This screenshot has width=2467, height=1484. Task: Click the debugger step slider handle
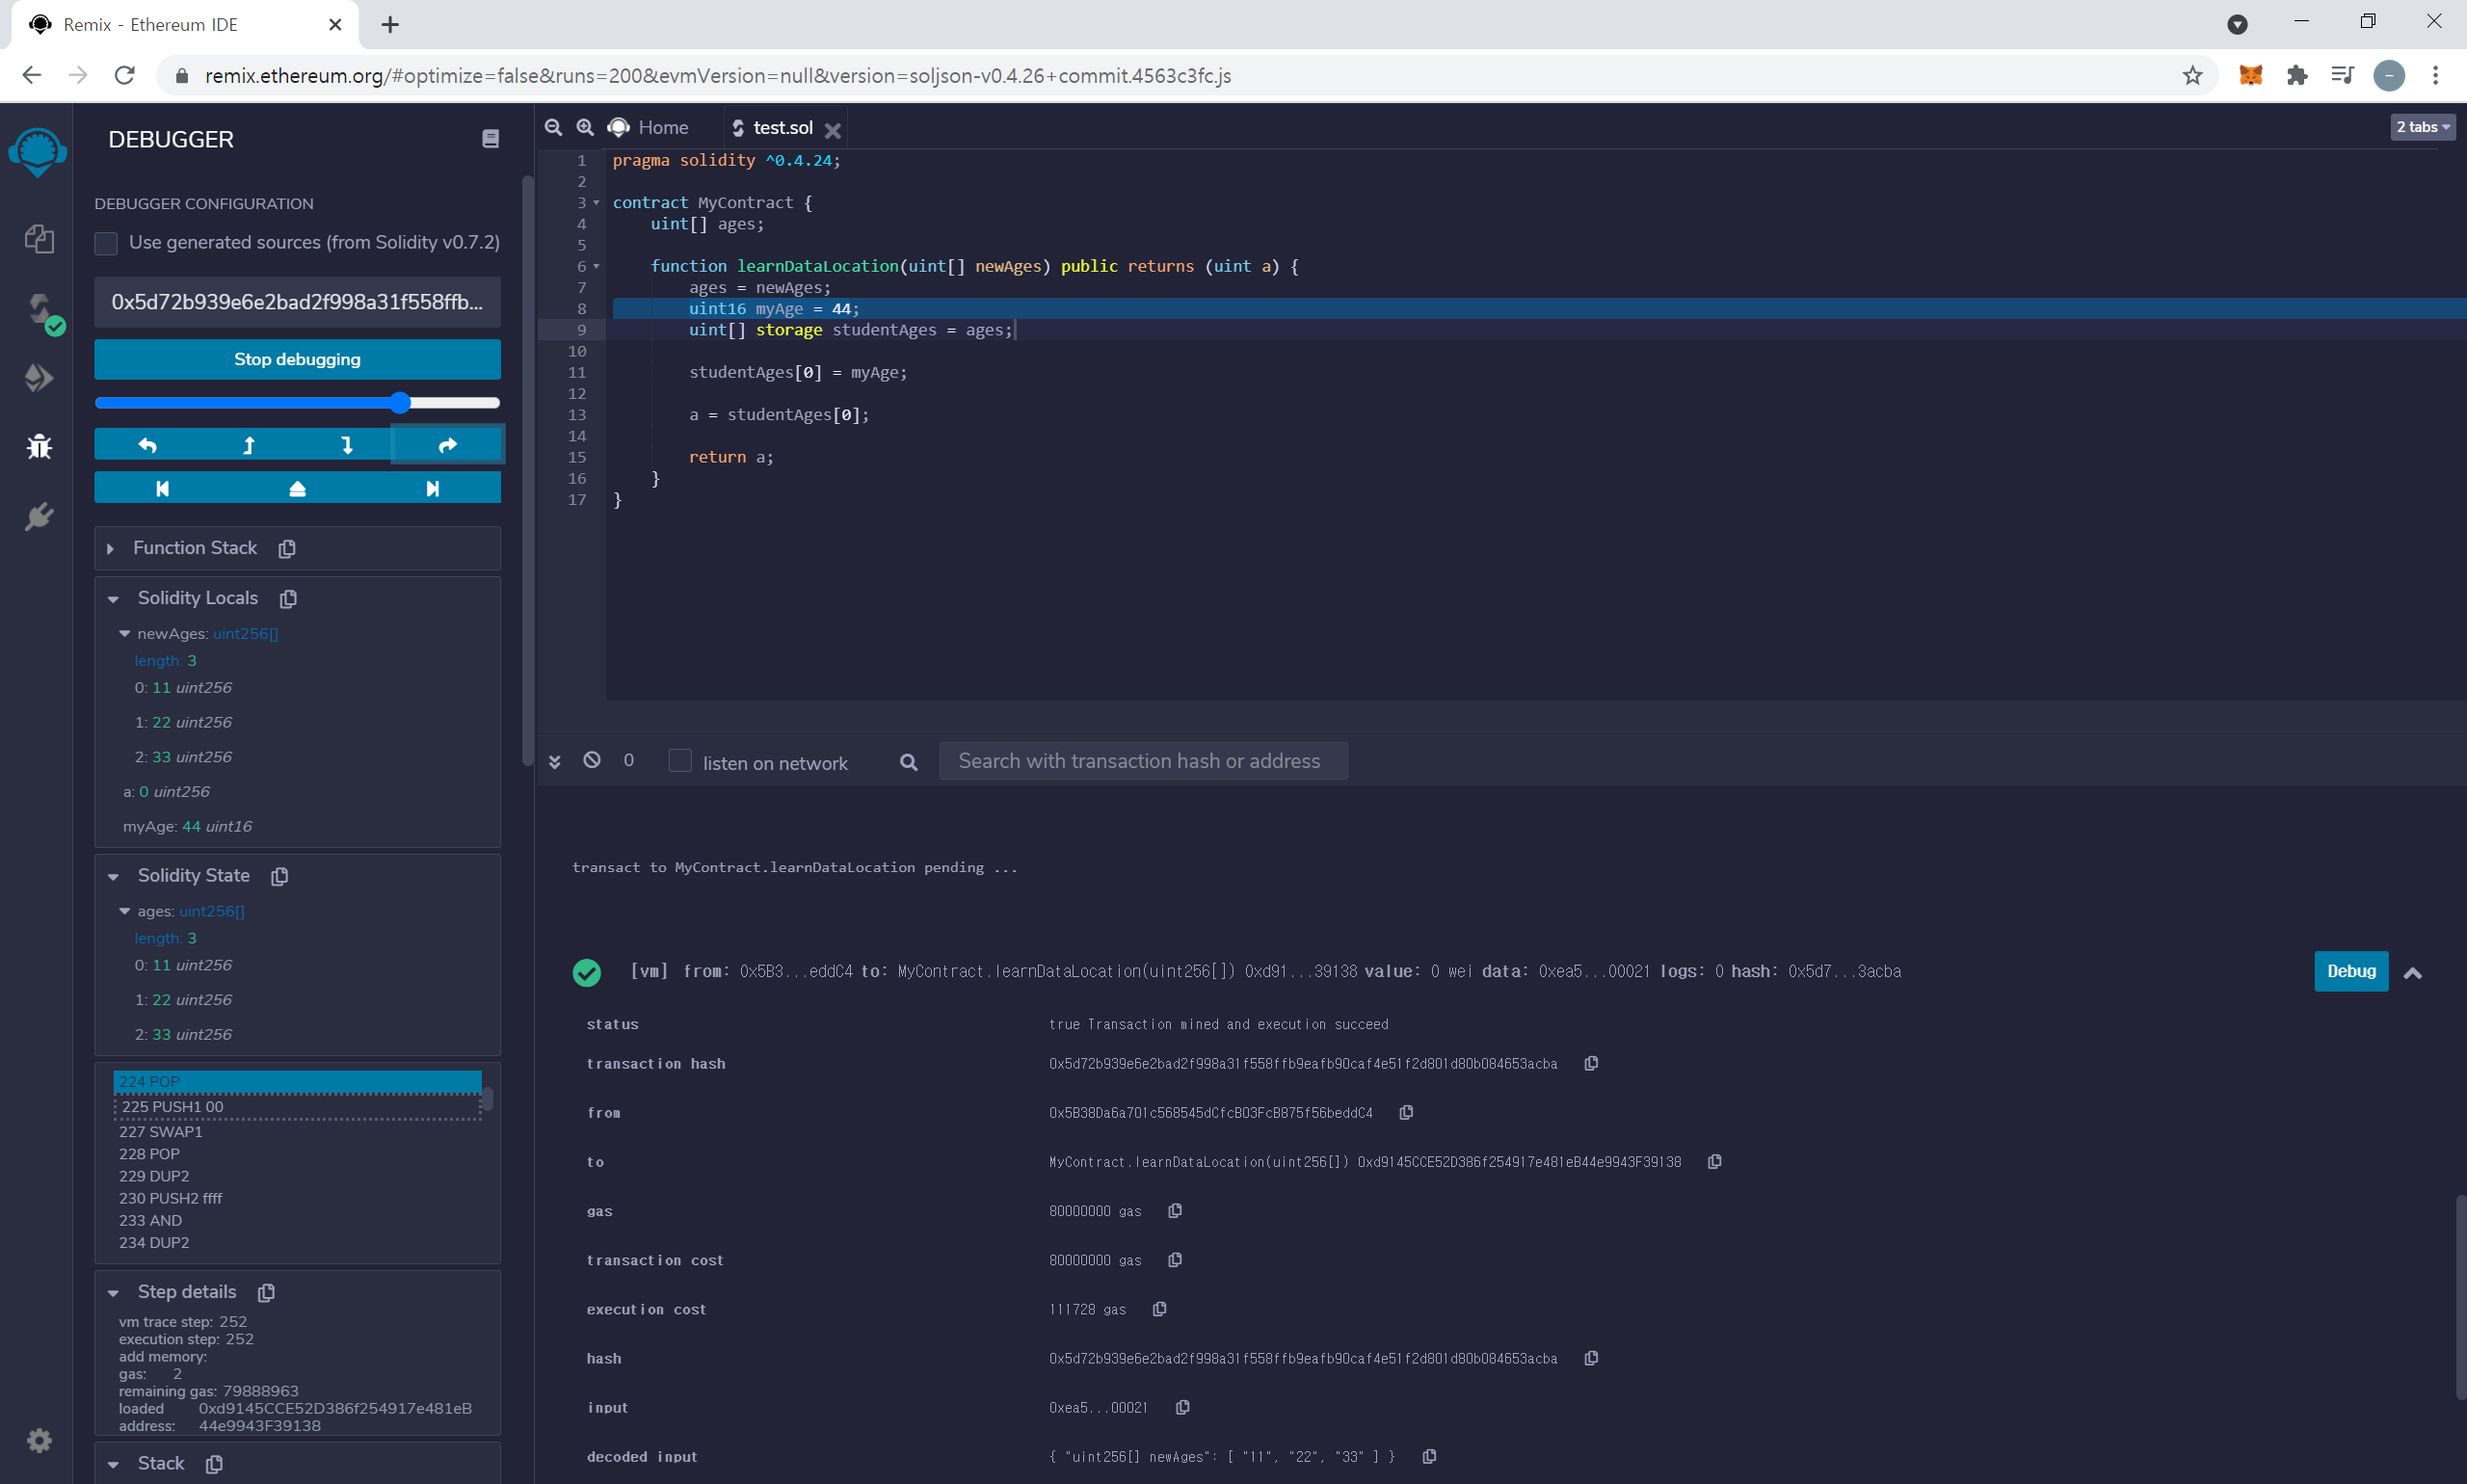point(400,402)
